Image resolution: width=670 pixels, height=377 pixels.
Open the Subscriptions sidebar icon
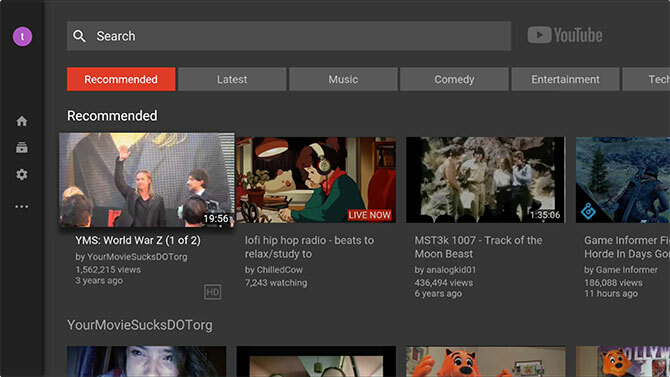tap(22, 147)
